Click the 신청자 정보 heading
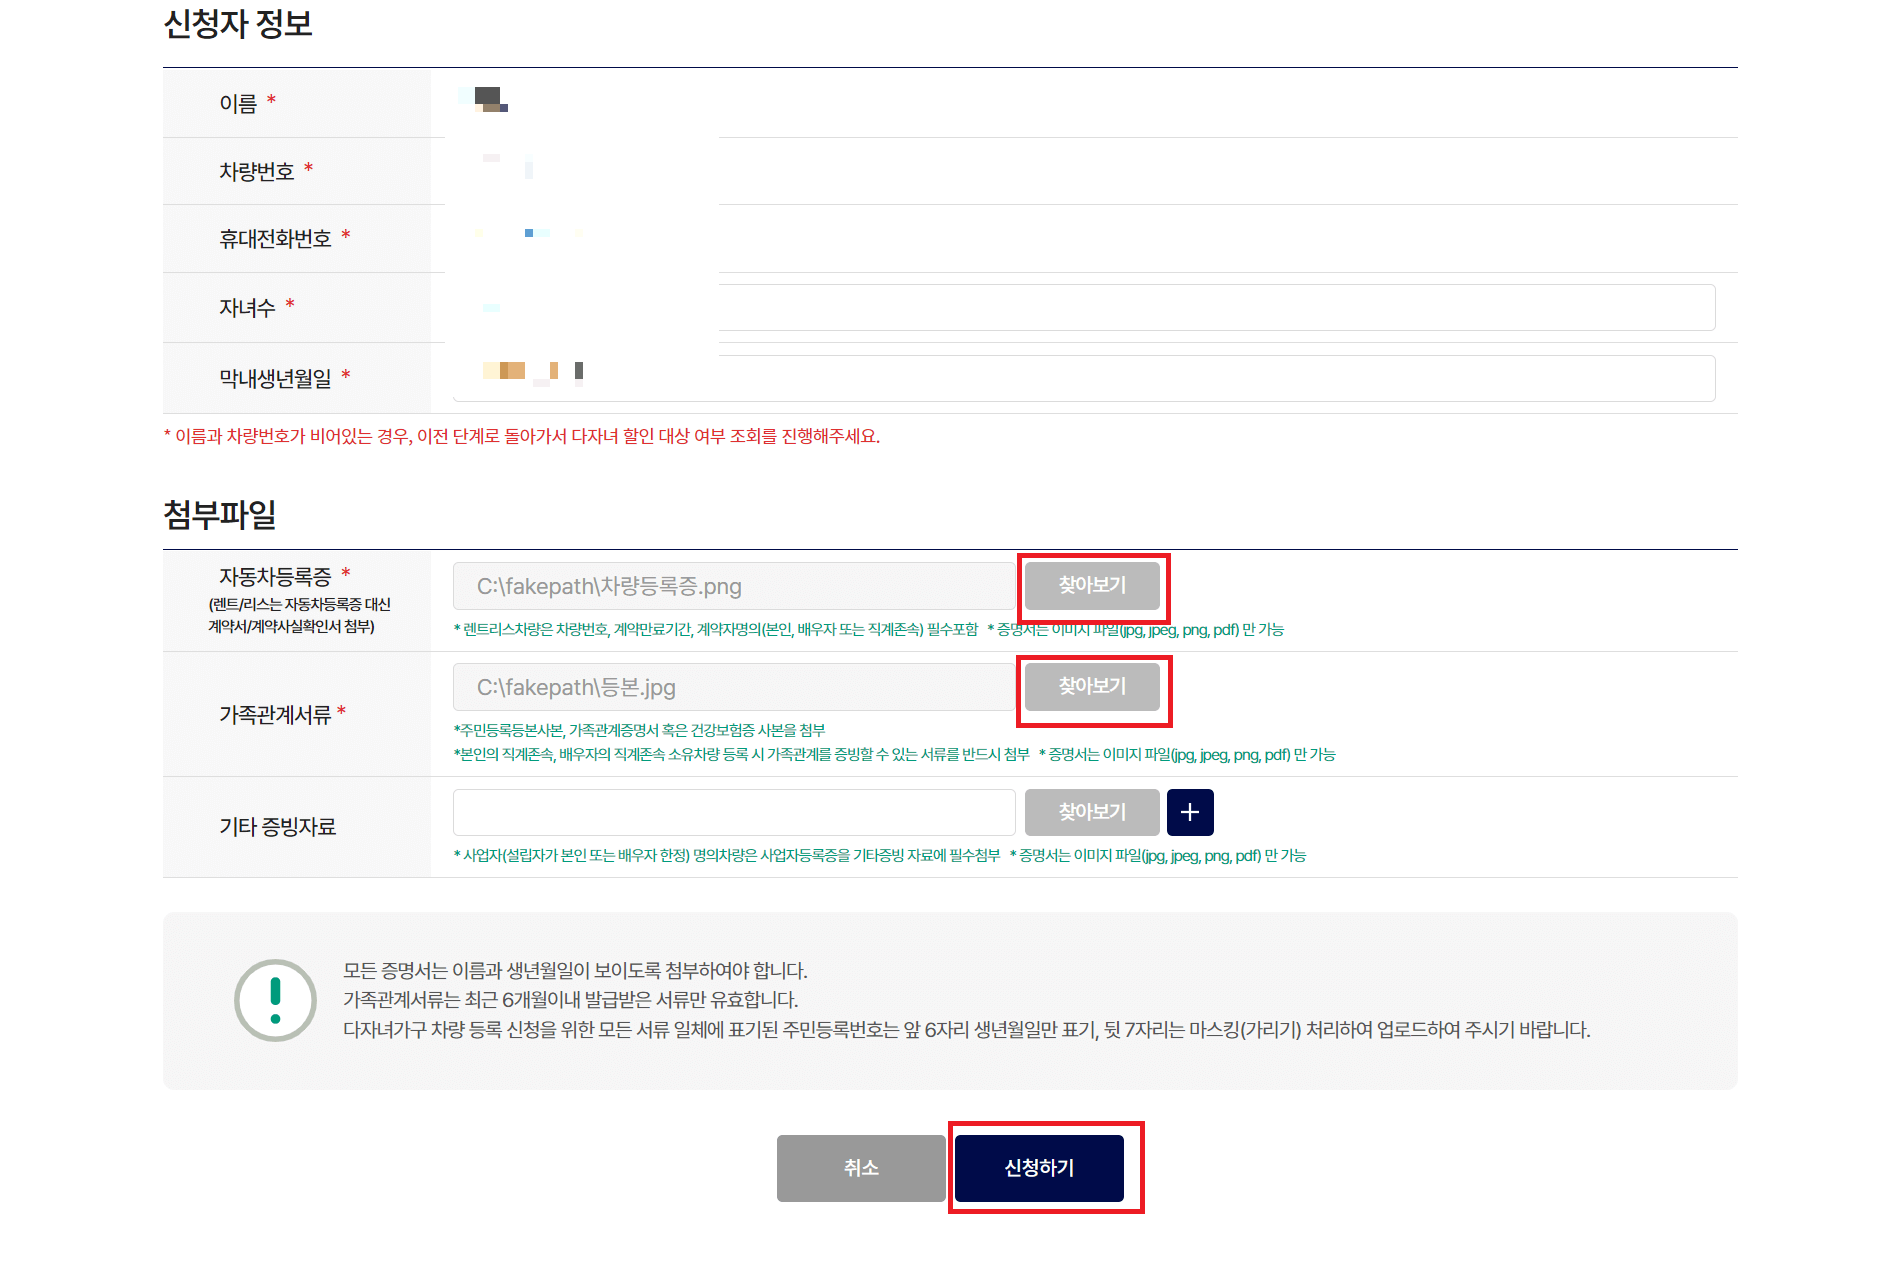1880x1262 pixels. pyautogui.click(x=238, y=24)
